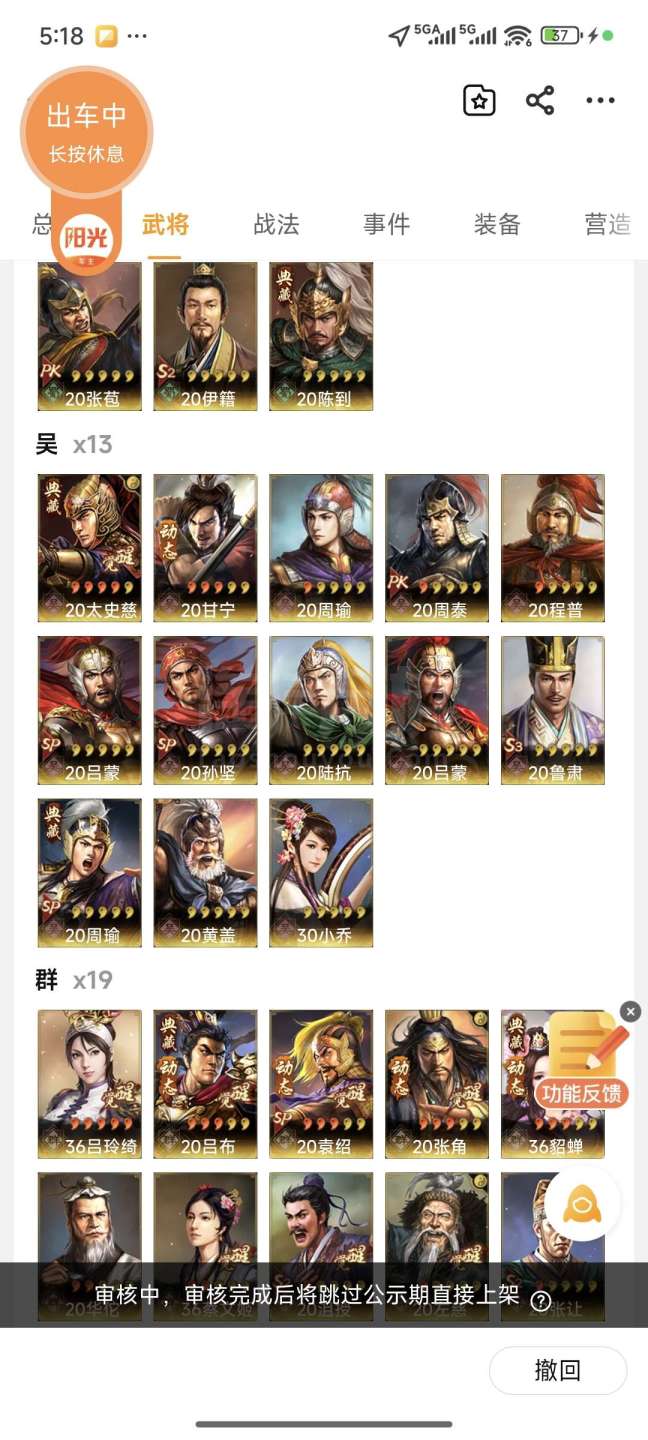Select the 小乔 hero card

(321, 872)
